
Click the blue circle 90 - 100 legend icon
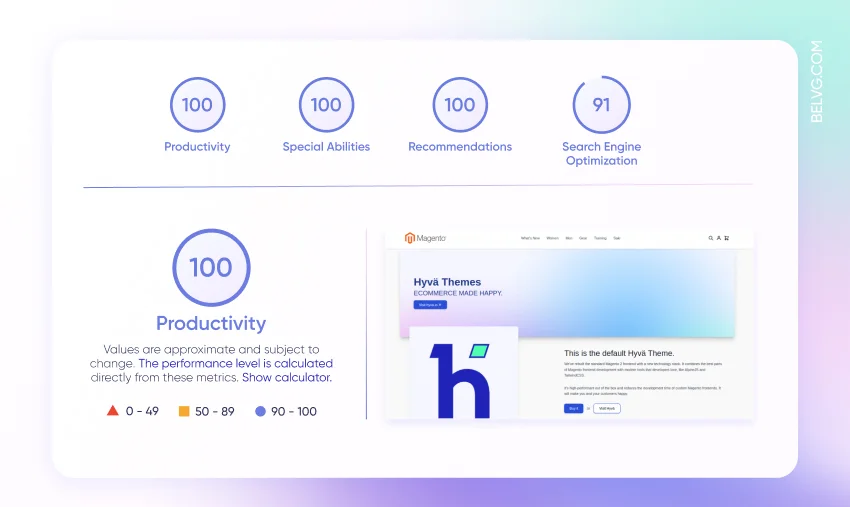(x=260, y=411)
